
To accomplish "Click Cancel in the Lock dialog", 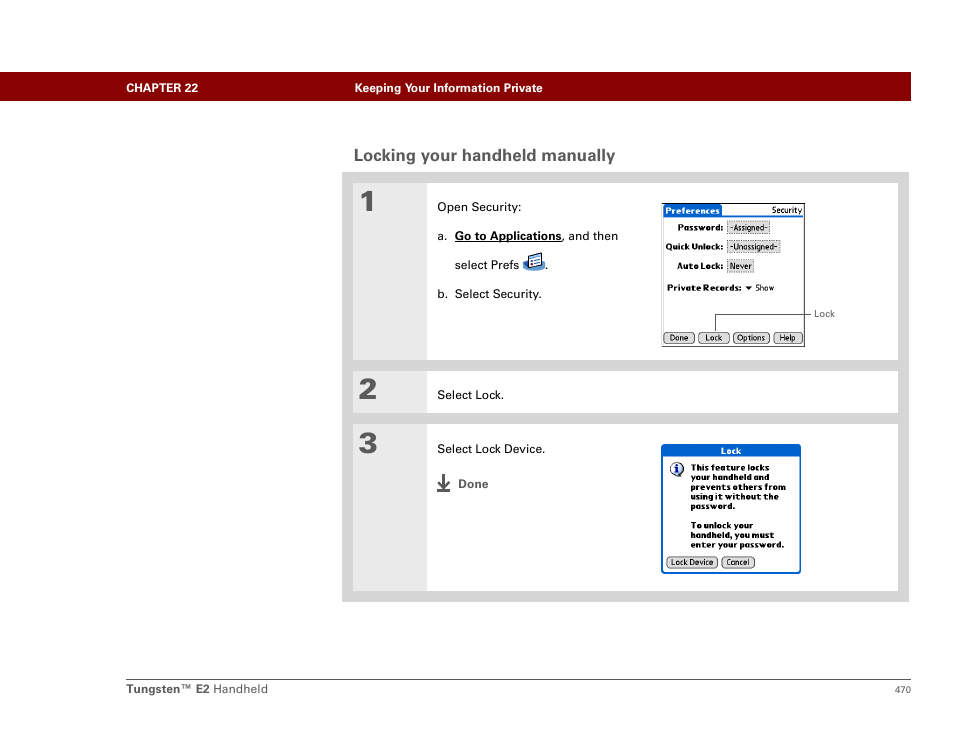I will 738,562.
